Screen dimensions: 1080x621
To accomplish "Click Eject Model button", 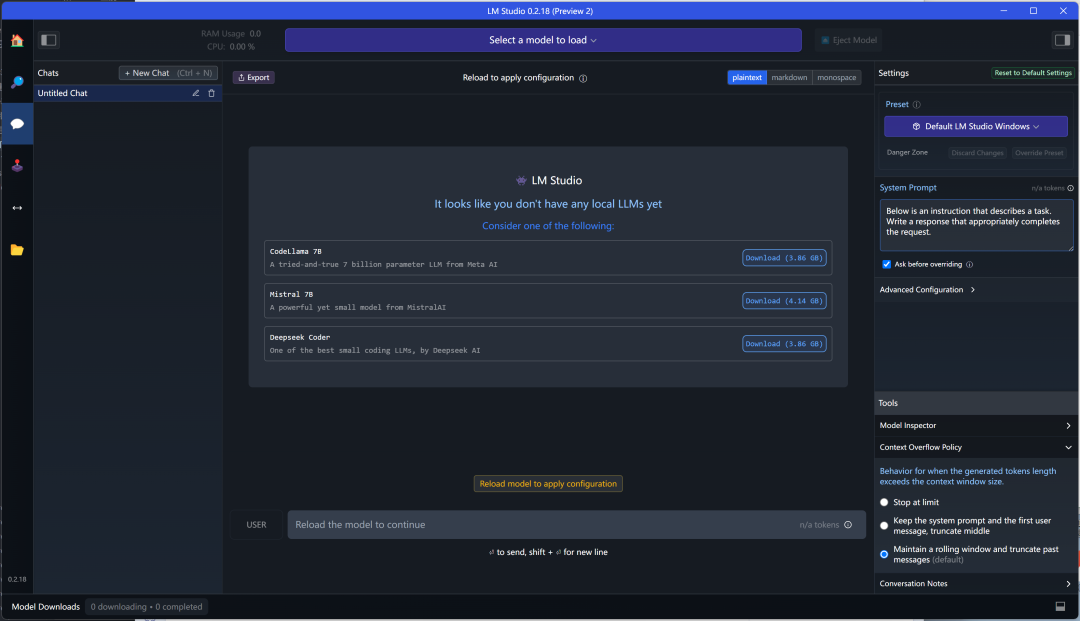I will pyautogui.click(x=849, y=40).
